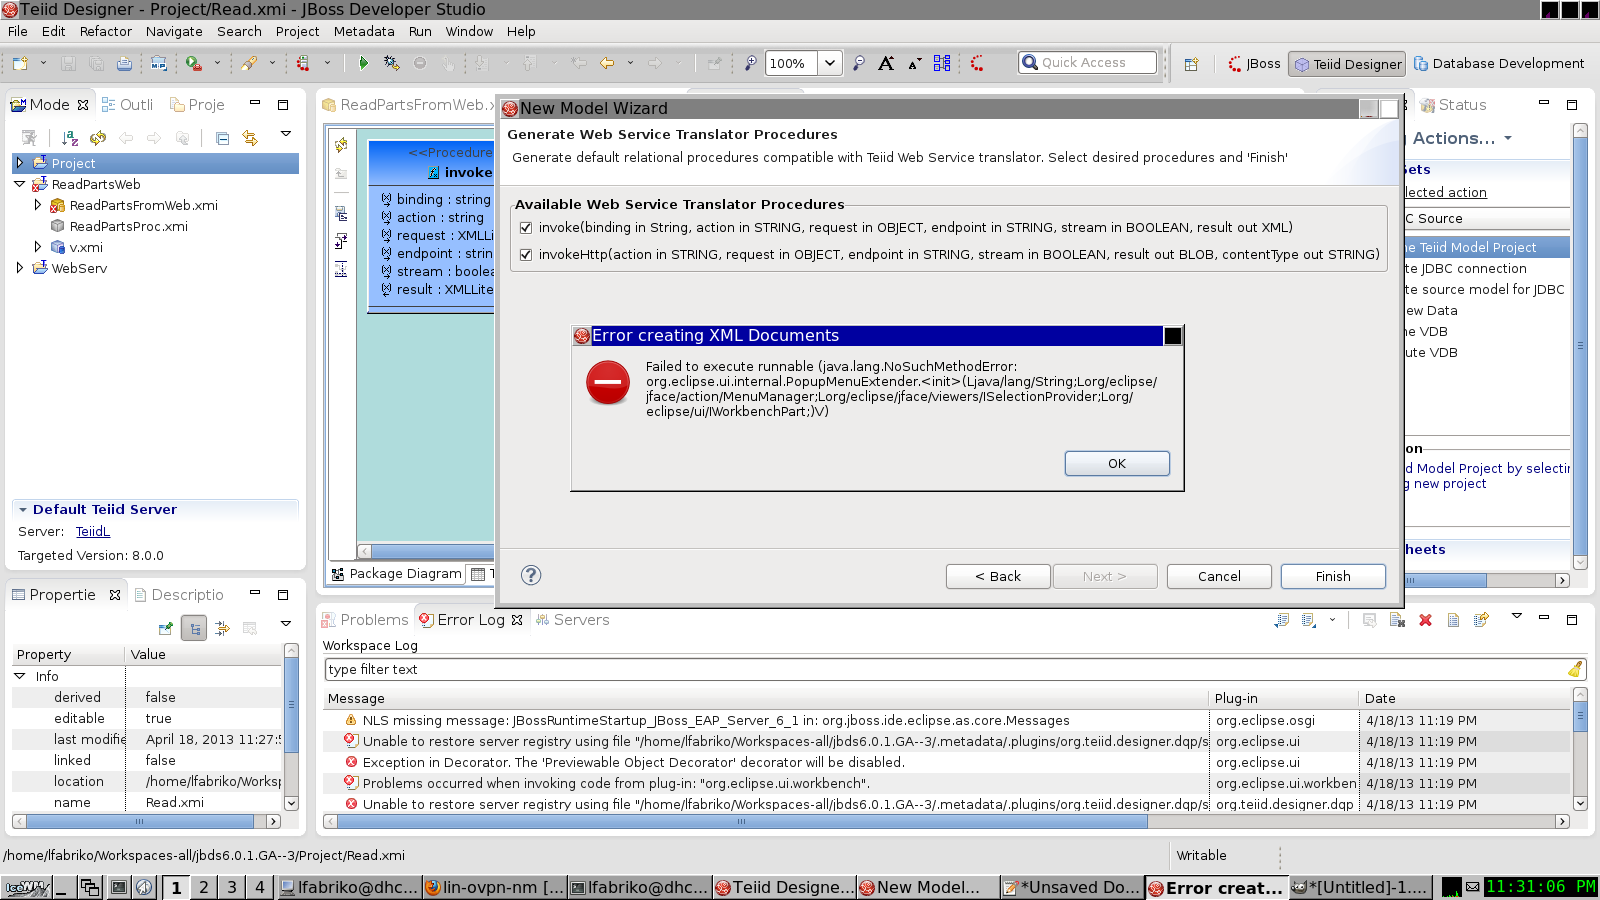Screen dimensions: 1600x900
Task: Collapse the ReadPartsWeb tree node
Action: 19,184
